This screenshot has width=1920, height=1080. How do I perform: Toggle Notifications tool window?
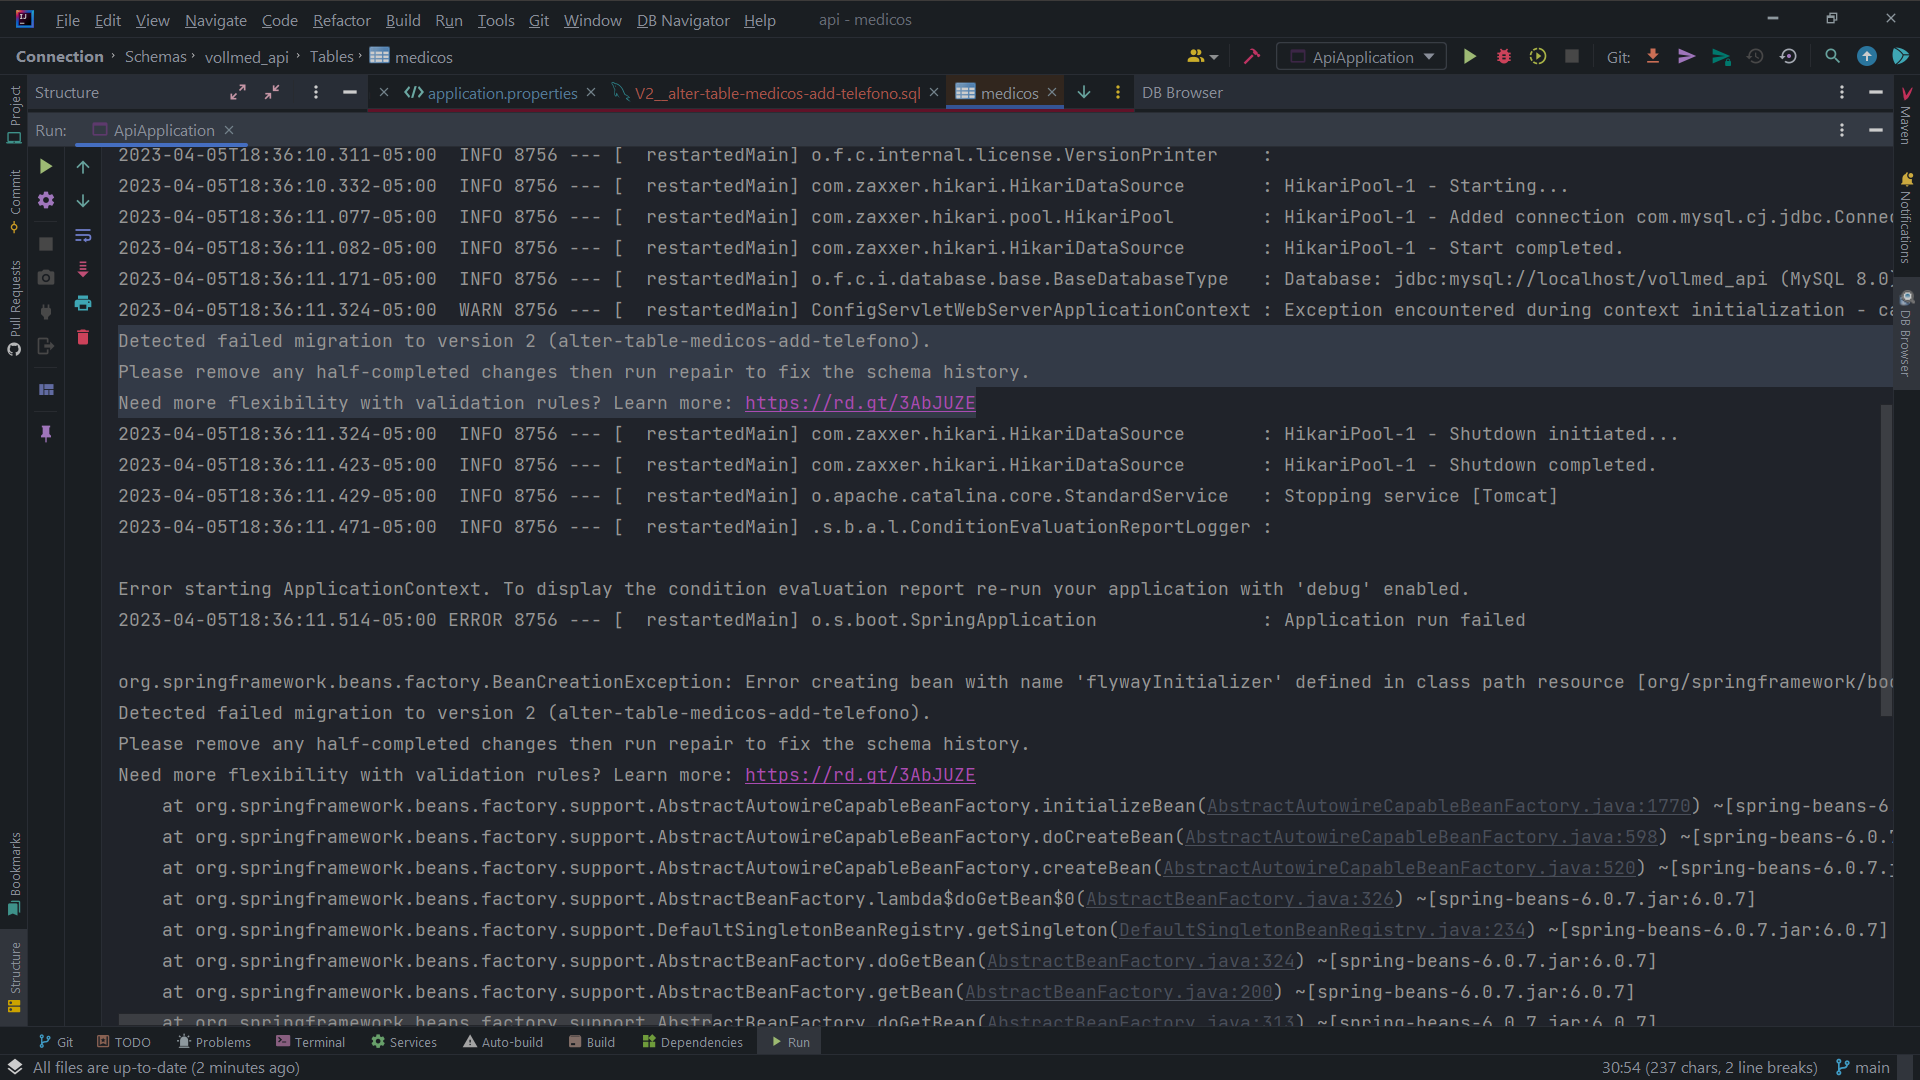tap(1906, 217)
